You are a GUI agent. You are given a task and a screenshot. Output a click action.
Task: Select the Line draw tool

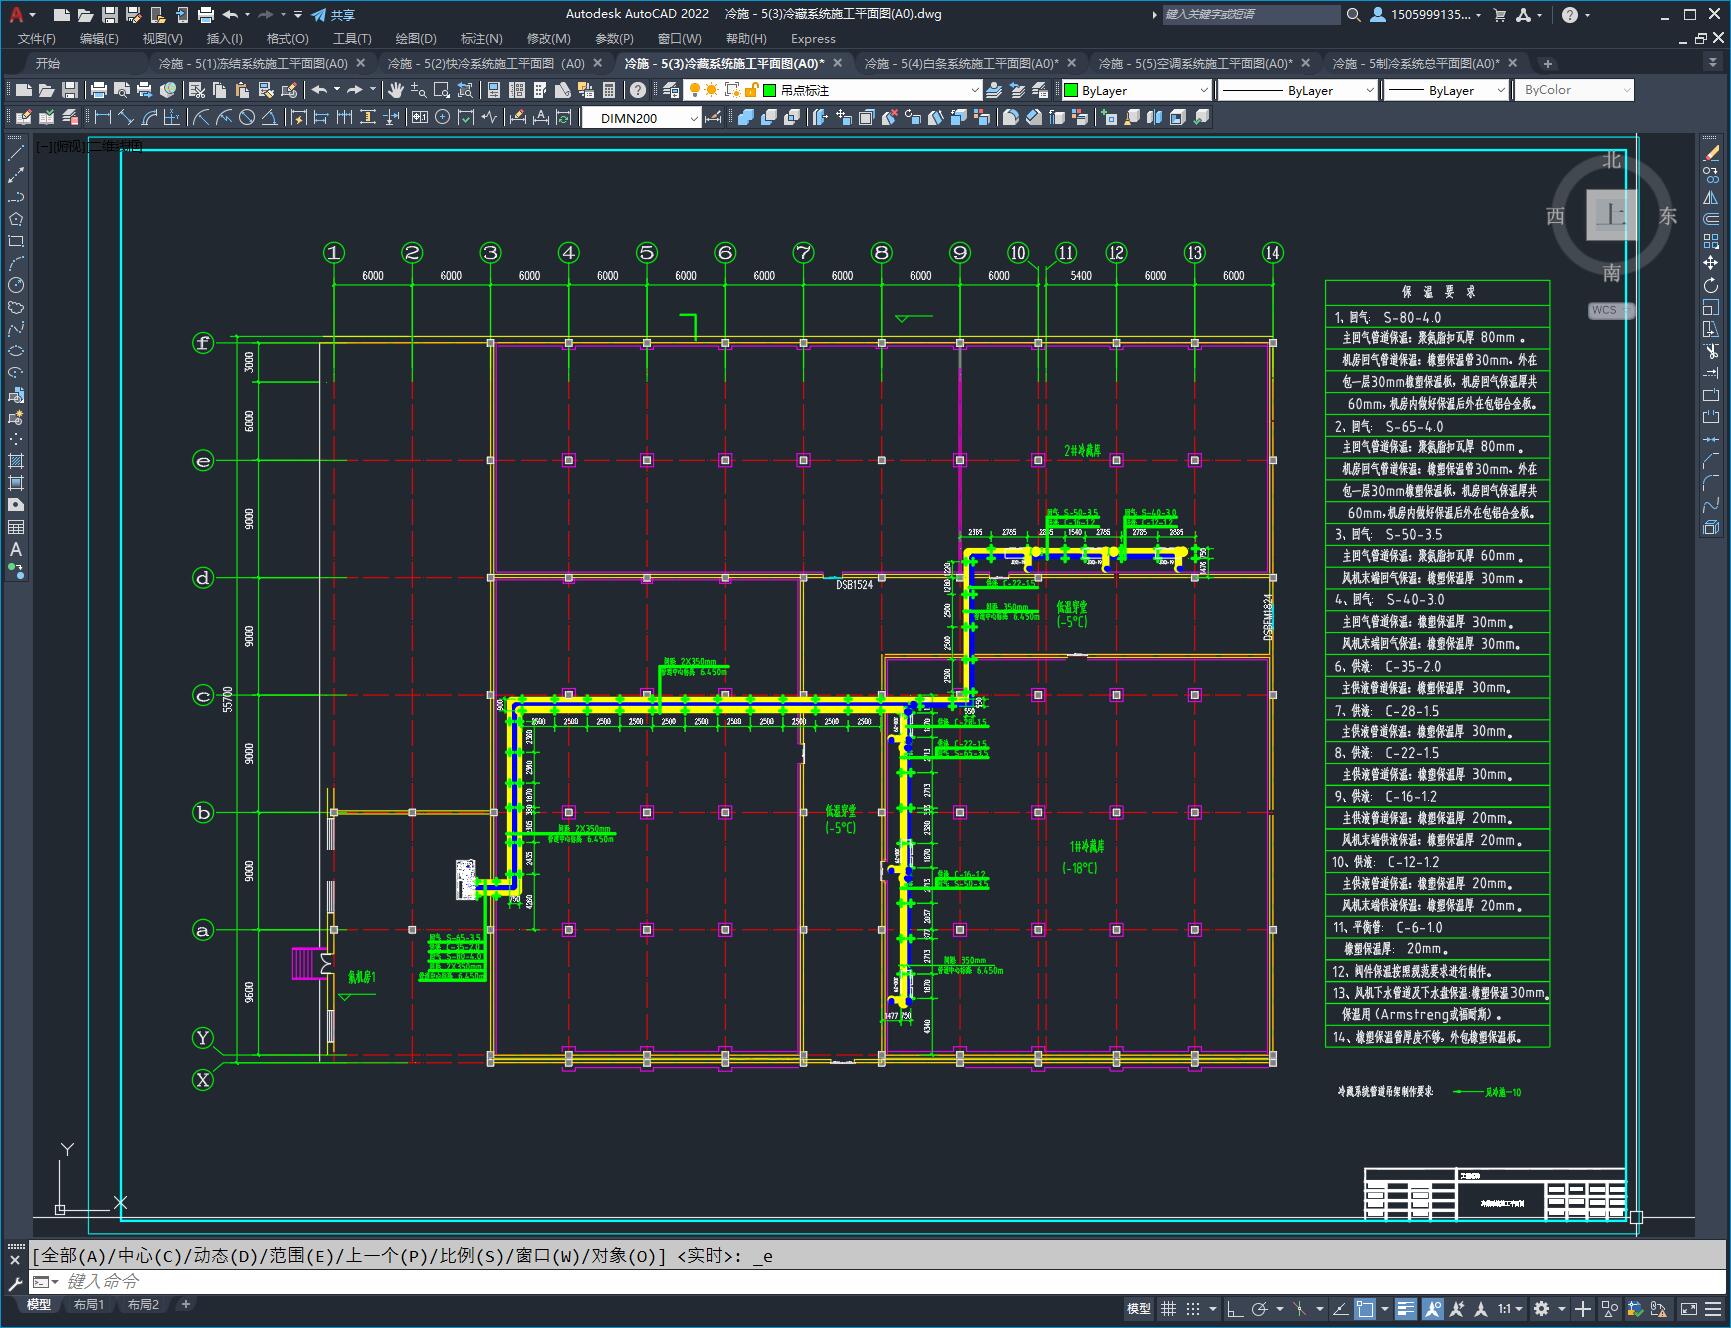16,153
